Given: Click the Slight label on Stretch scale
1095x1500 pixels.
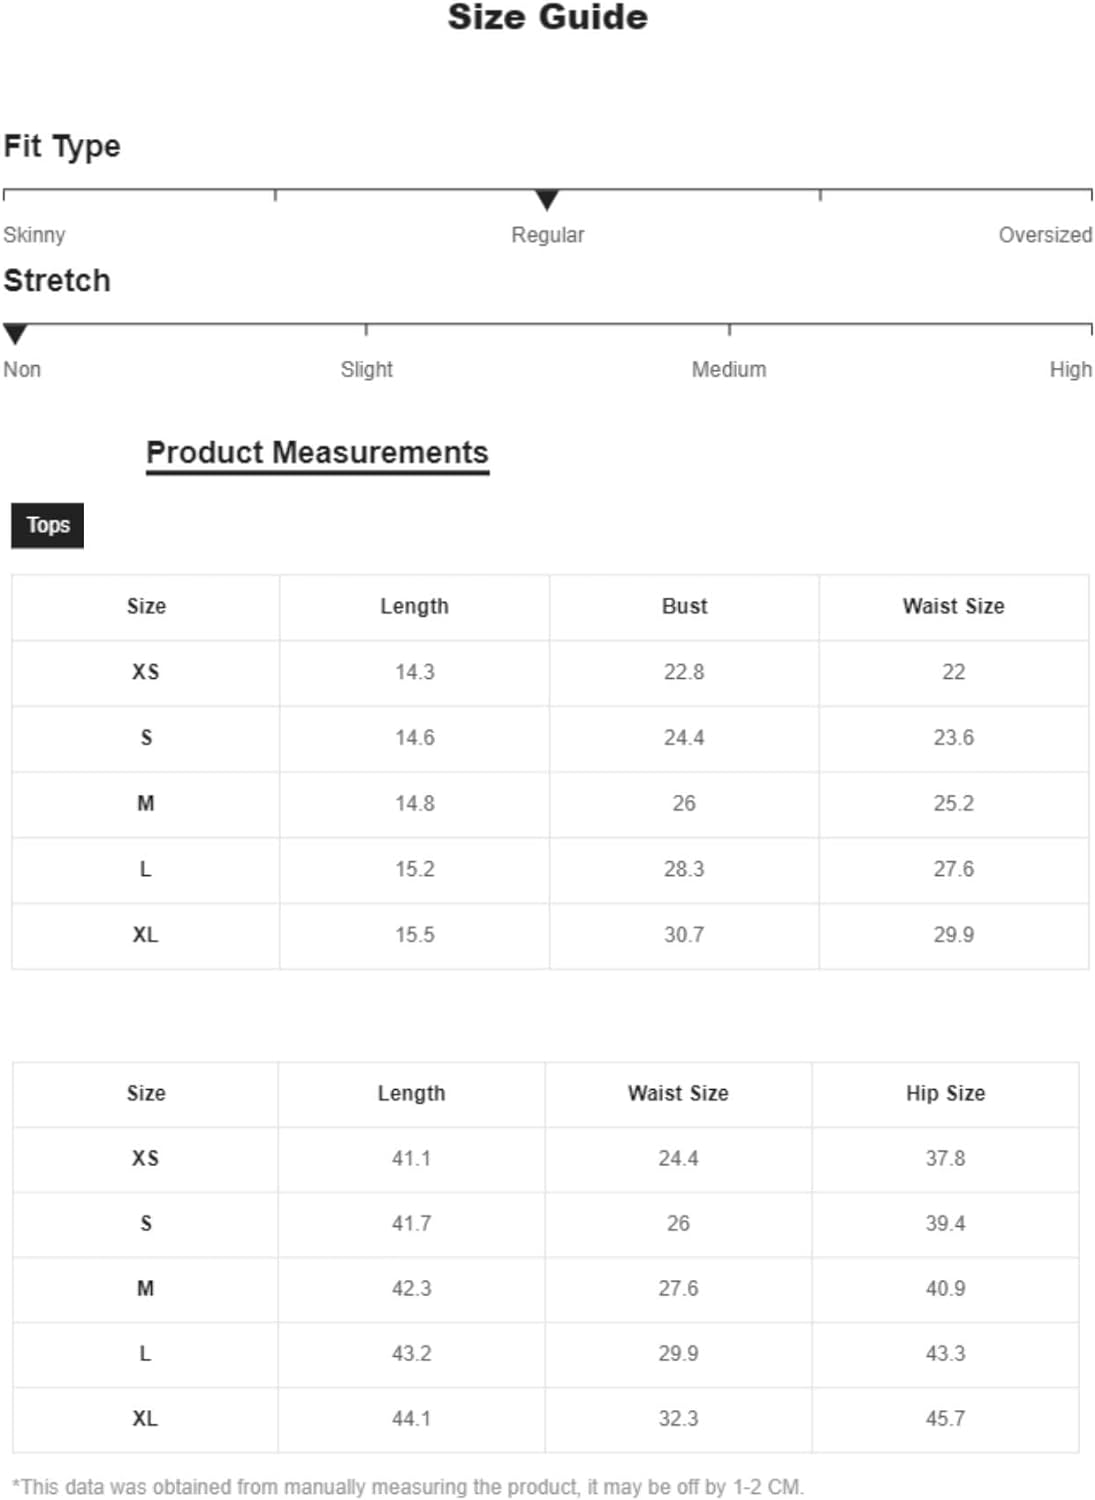Looking at the screenshot, I should [x=366, y=369].
